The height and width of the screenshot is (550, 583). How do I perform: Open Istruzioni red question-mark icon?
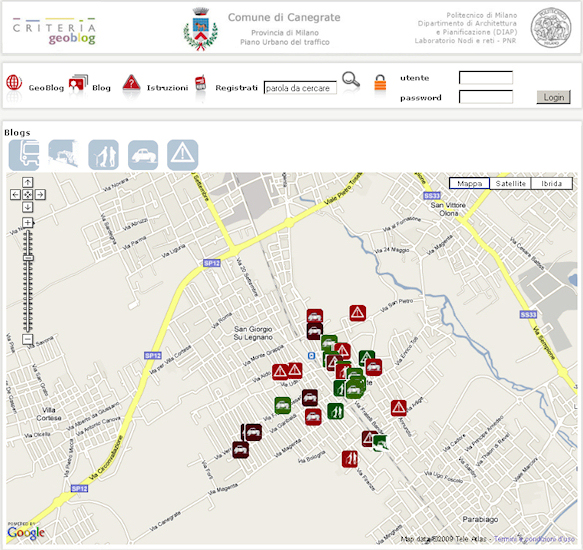[x=131, y=83]
